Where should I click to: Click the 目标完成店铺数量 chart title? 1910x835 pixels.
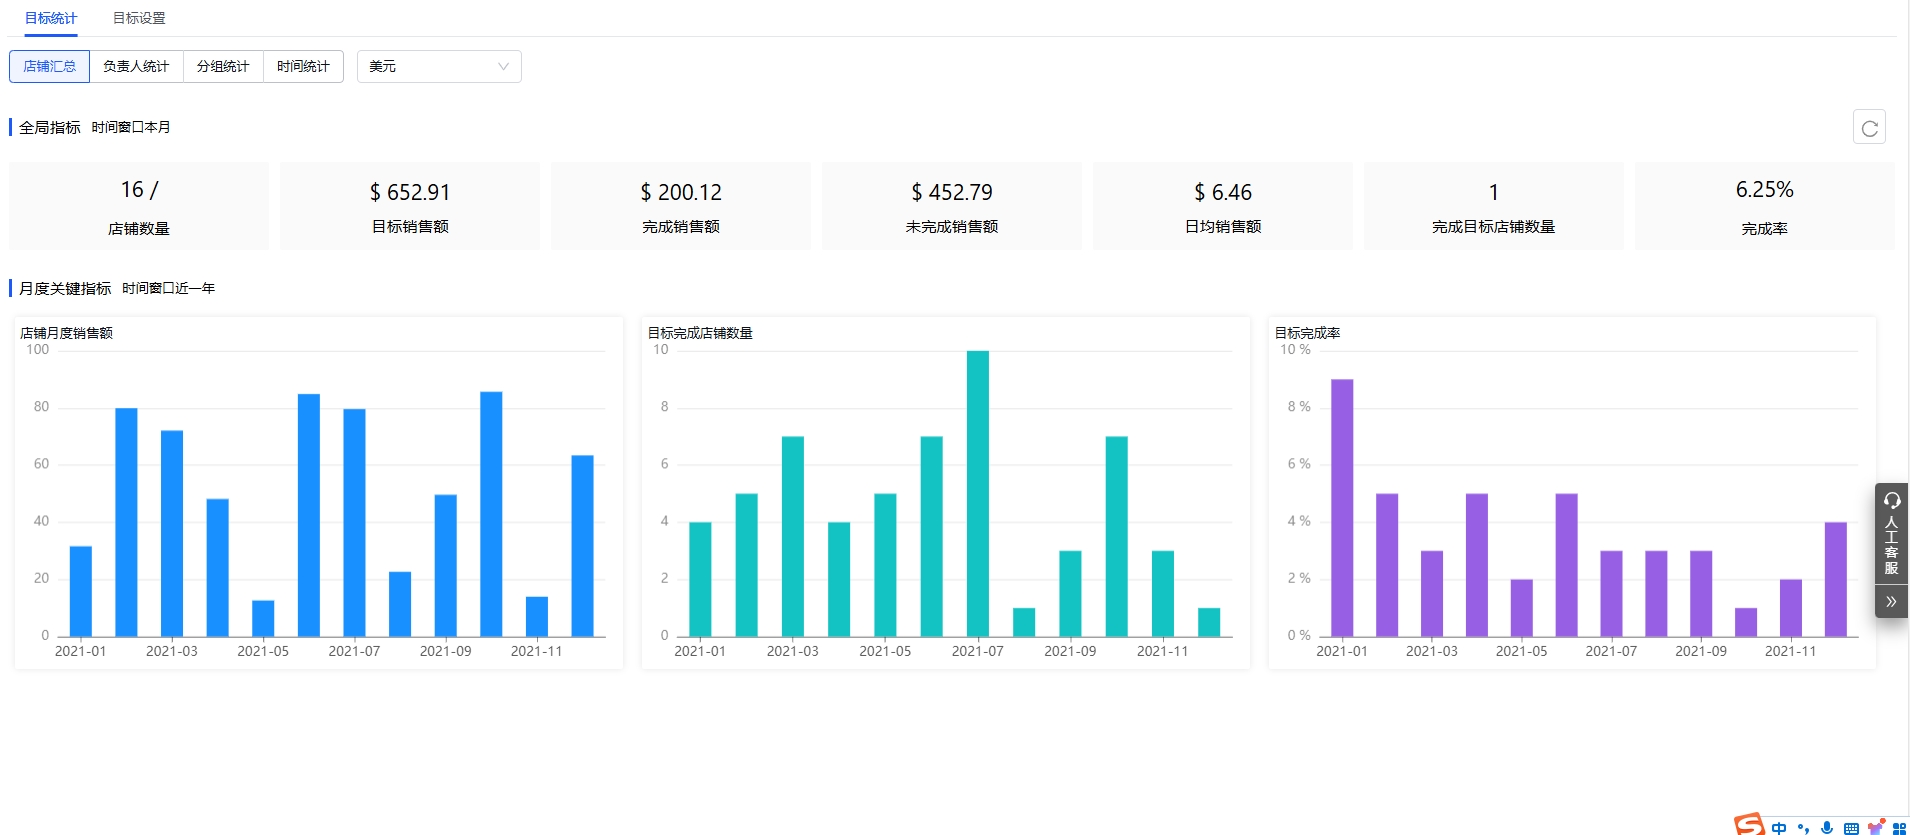coord(700,333)
